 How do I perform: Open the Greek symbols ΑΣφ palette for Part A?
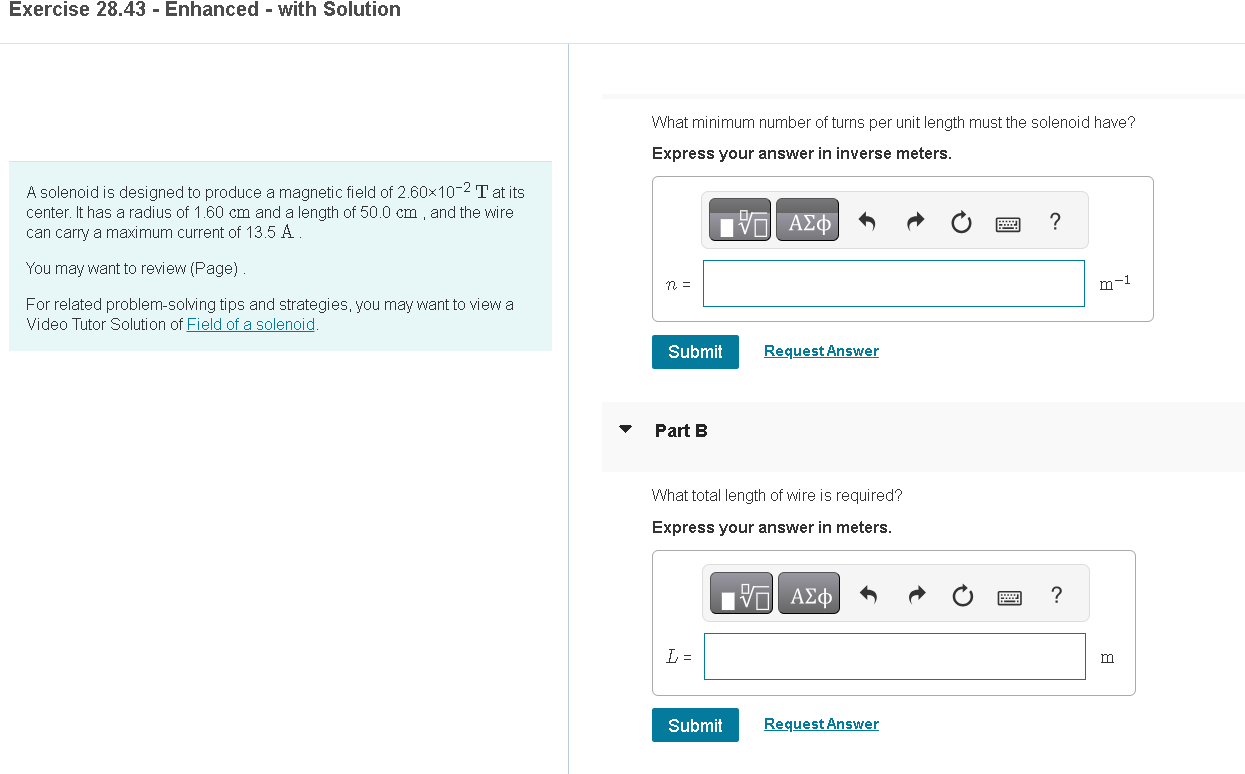click(x=807, y=220)
